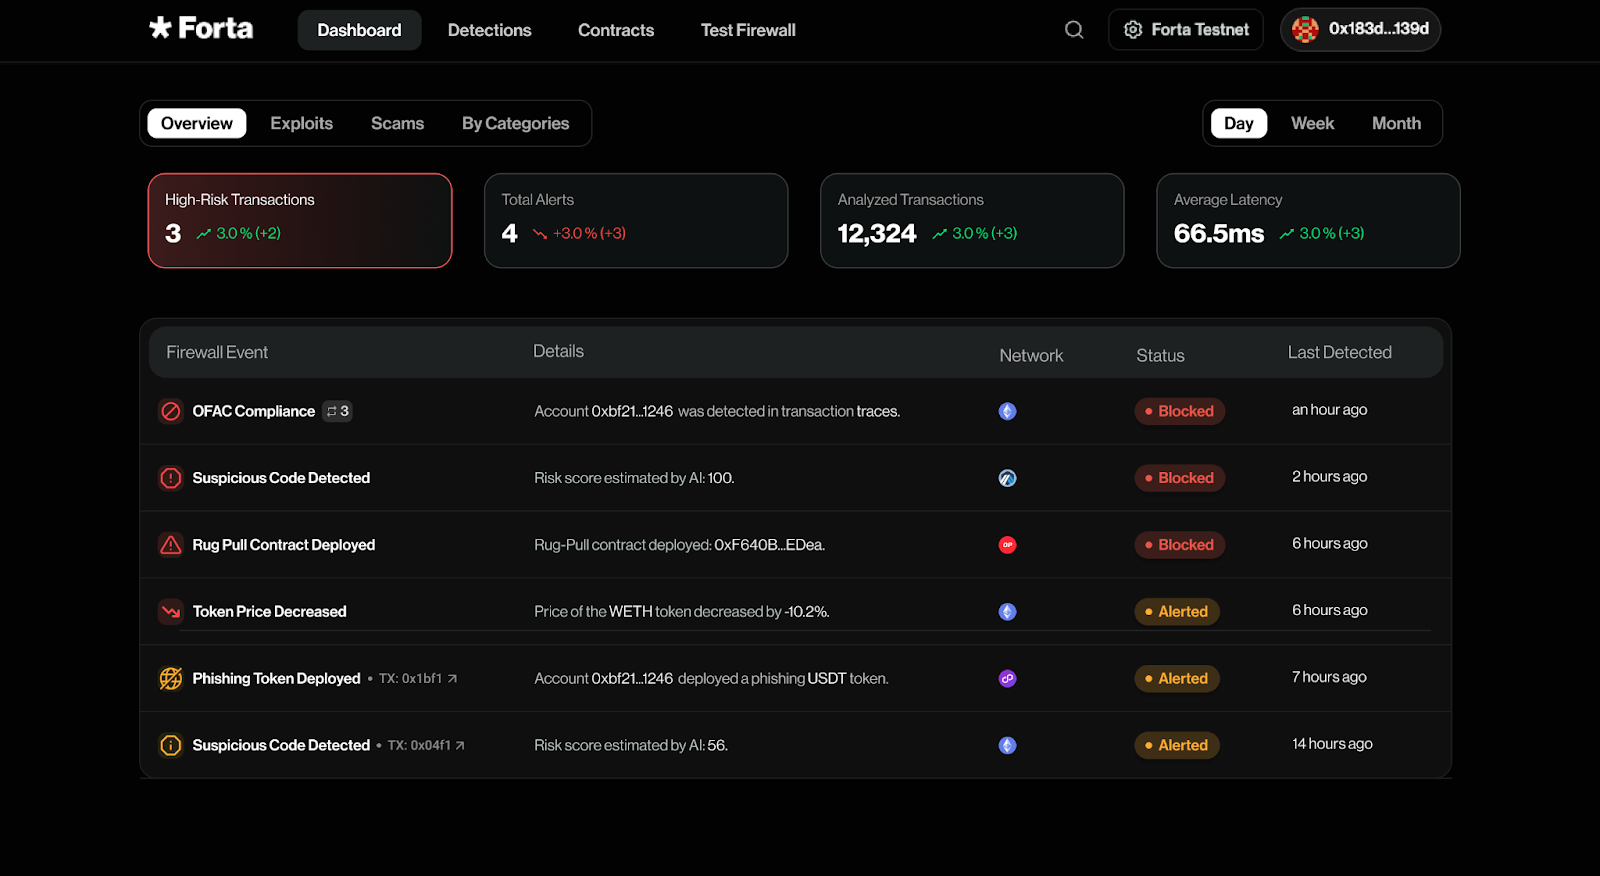Open the High-Risk Transactions card

pos(300,221)
